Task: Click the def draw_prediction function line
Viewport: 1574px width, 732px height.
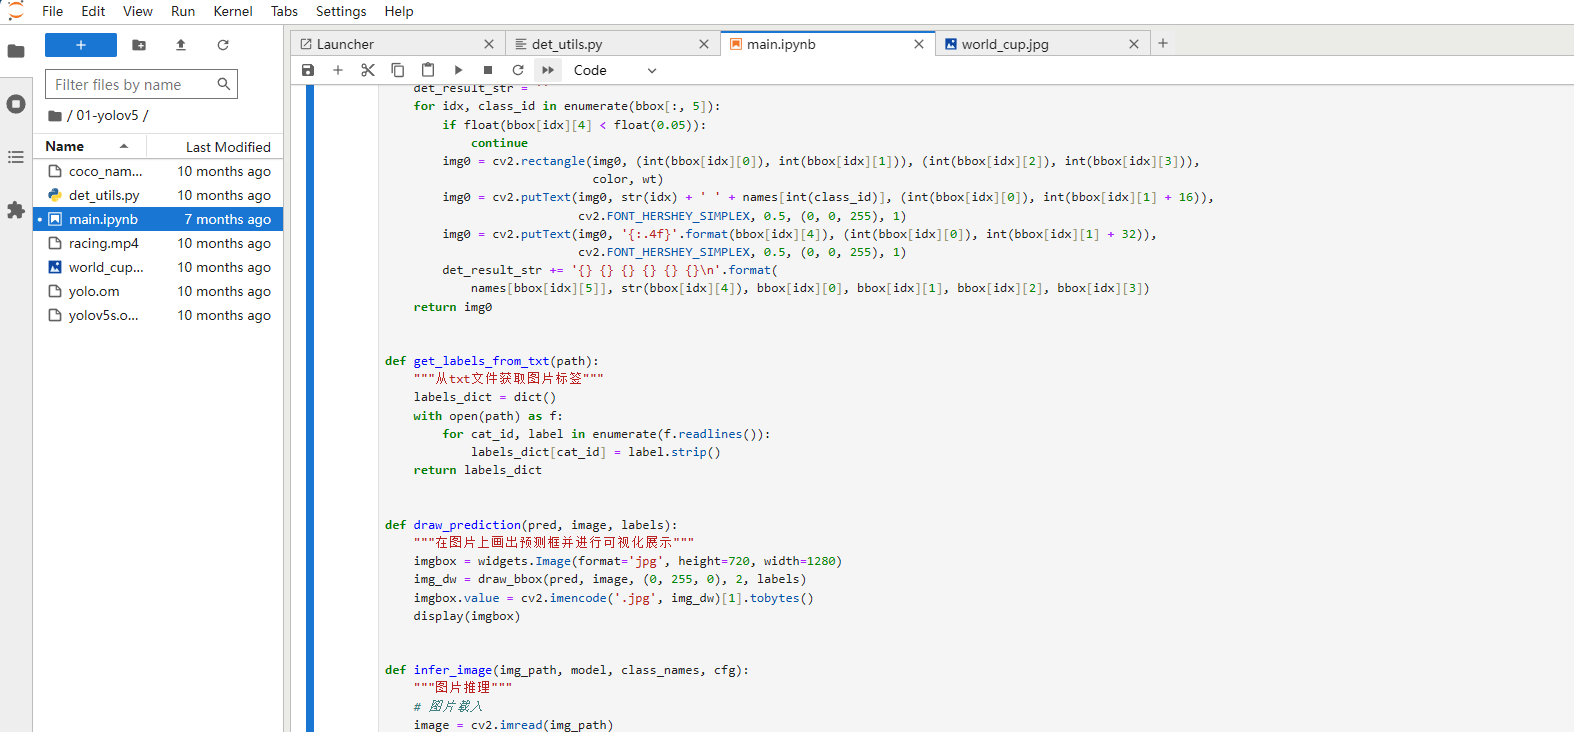Action: [531, 525]
